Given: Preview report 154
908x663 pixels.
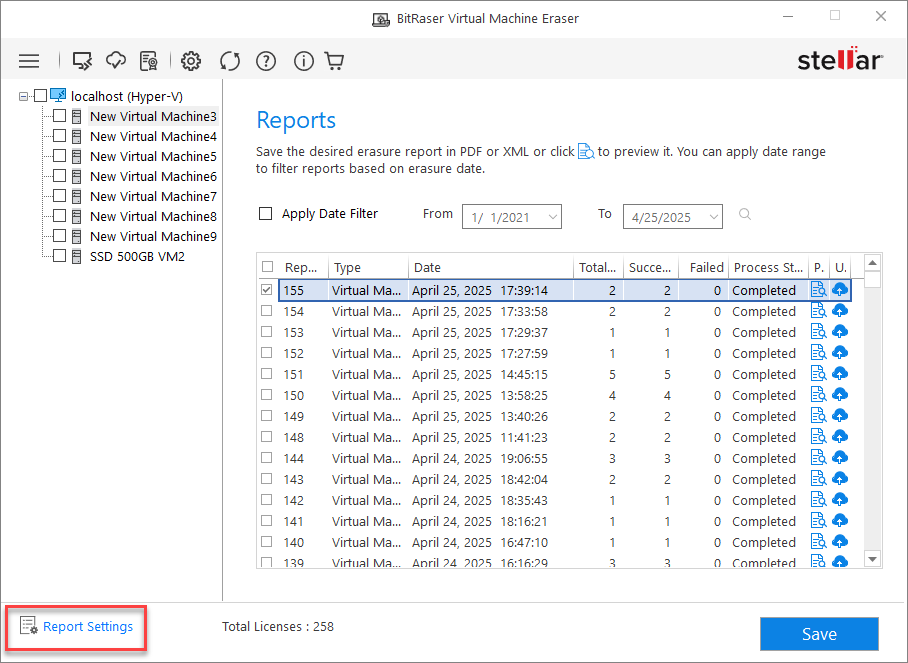Looking at the screenshot, I should (x=818, y=311).
